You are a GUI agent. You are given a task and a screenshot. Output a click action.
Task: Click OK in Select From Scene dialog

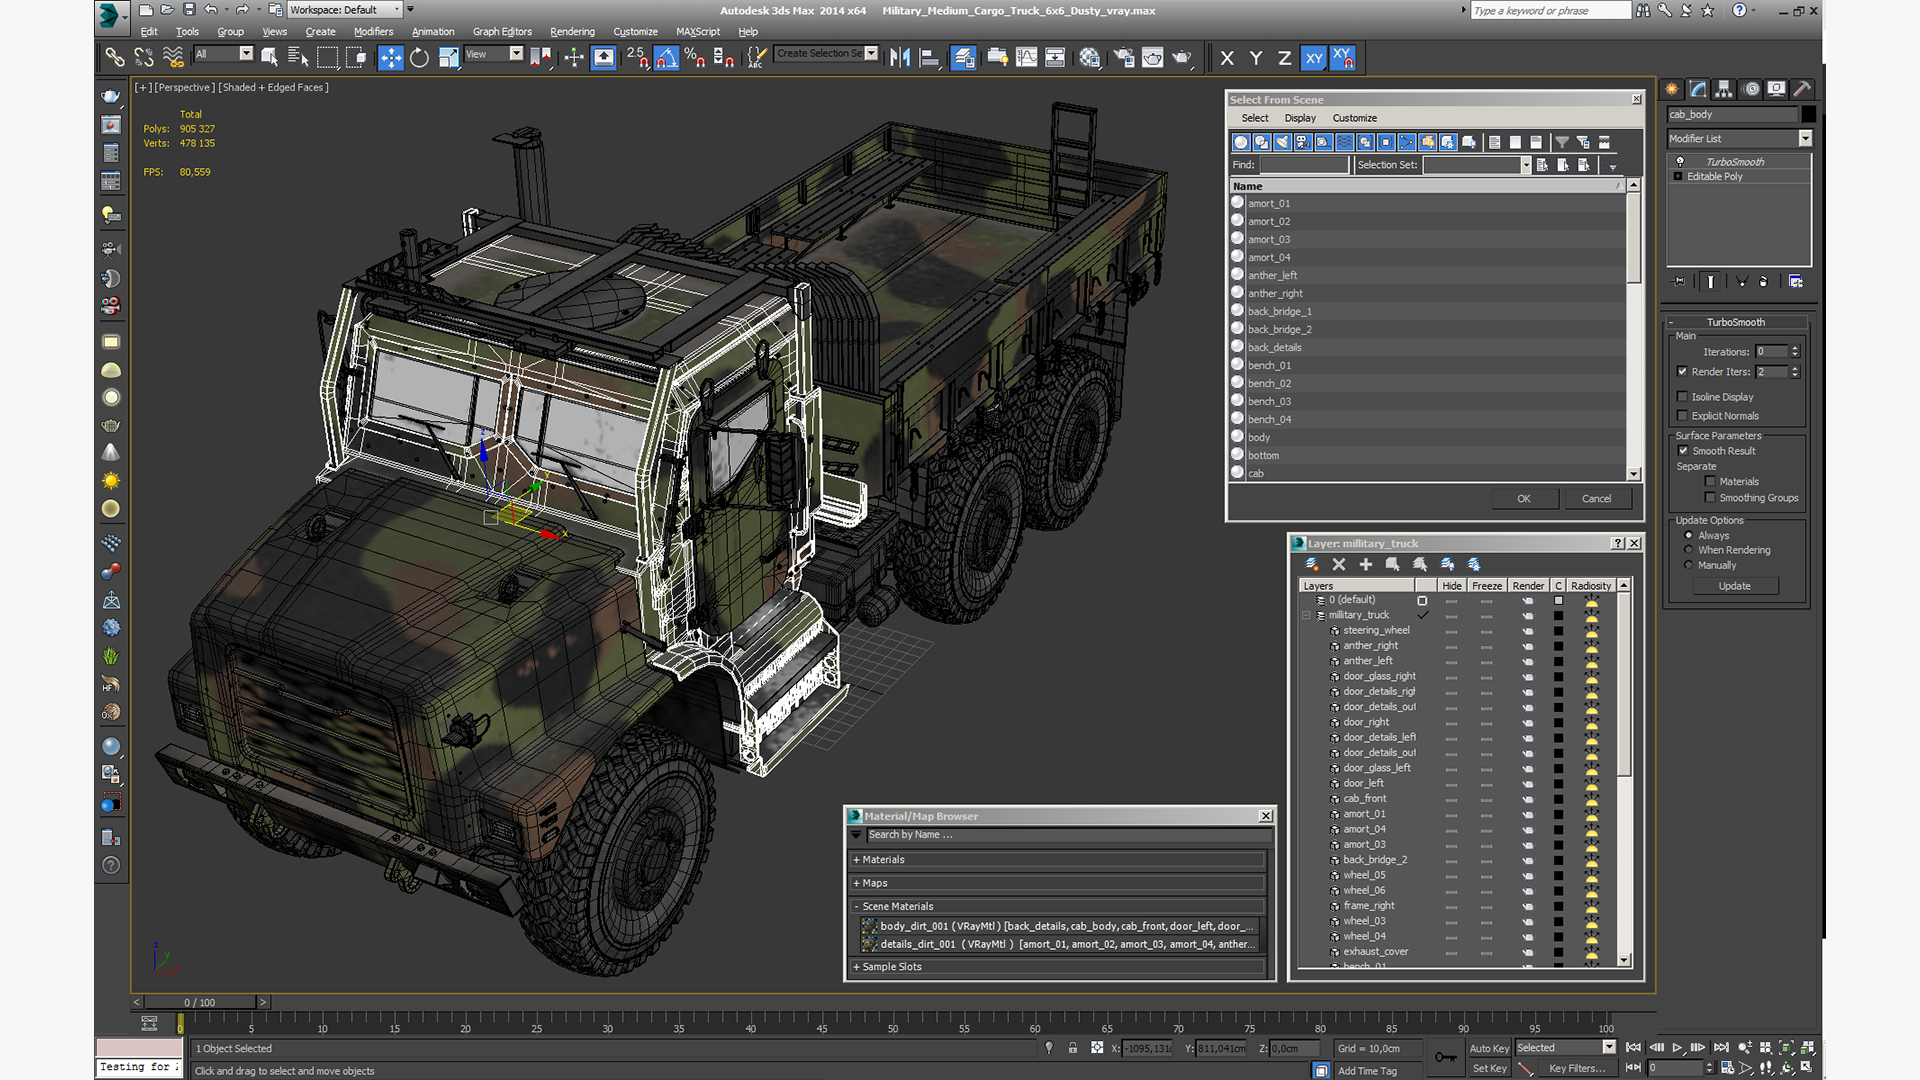click(x=1523, y=499)
